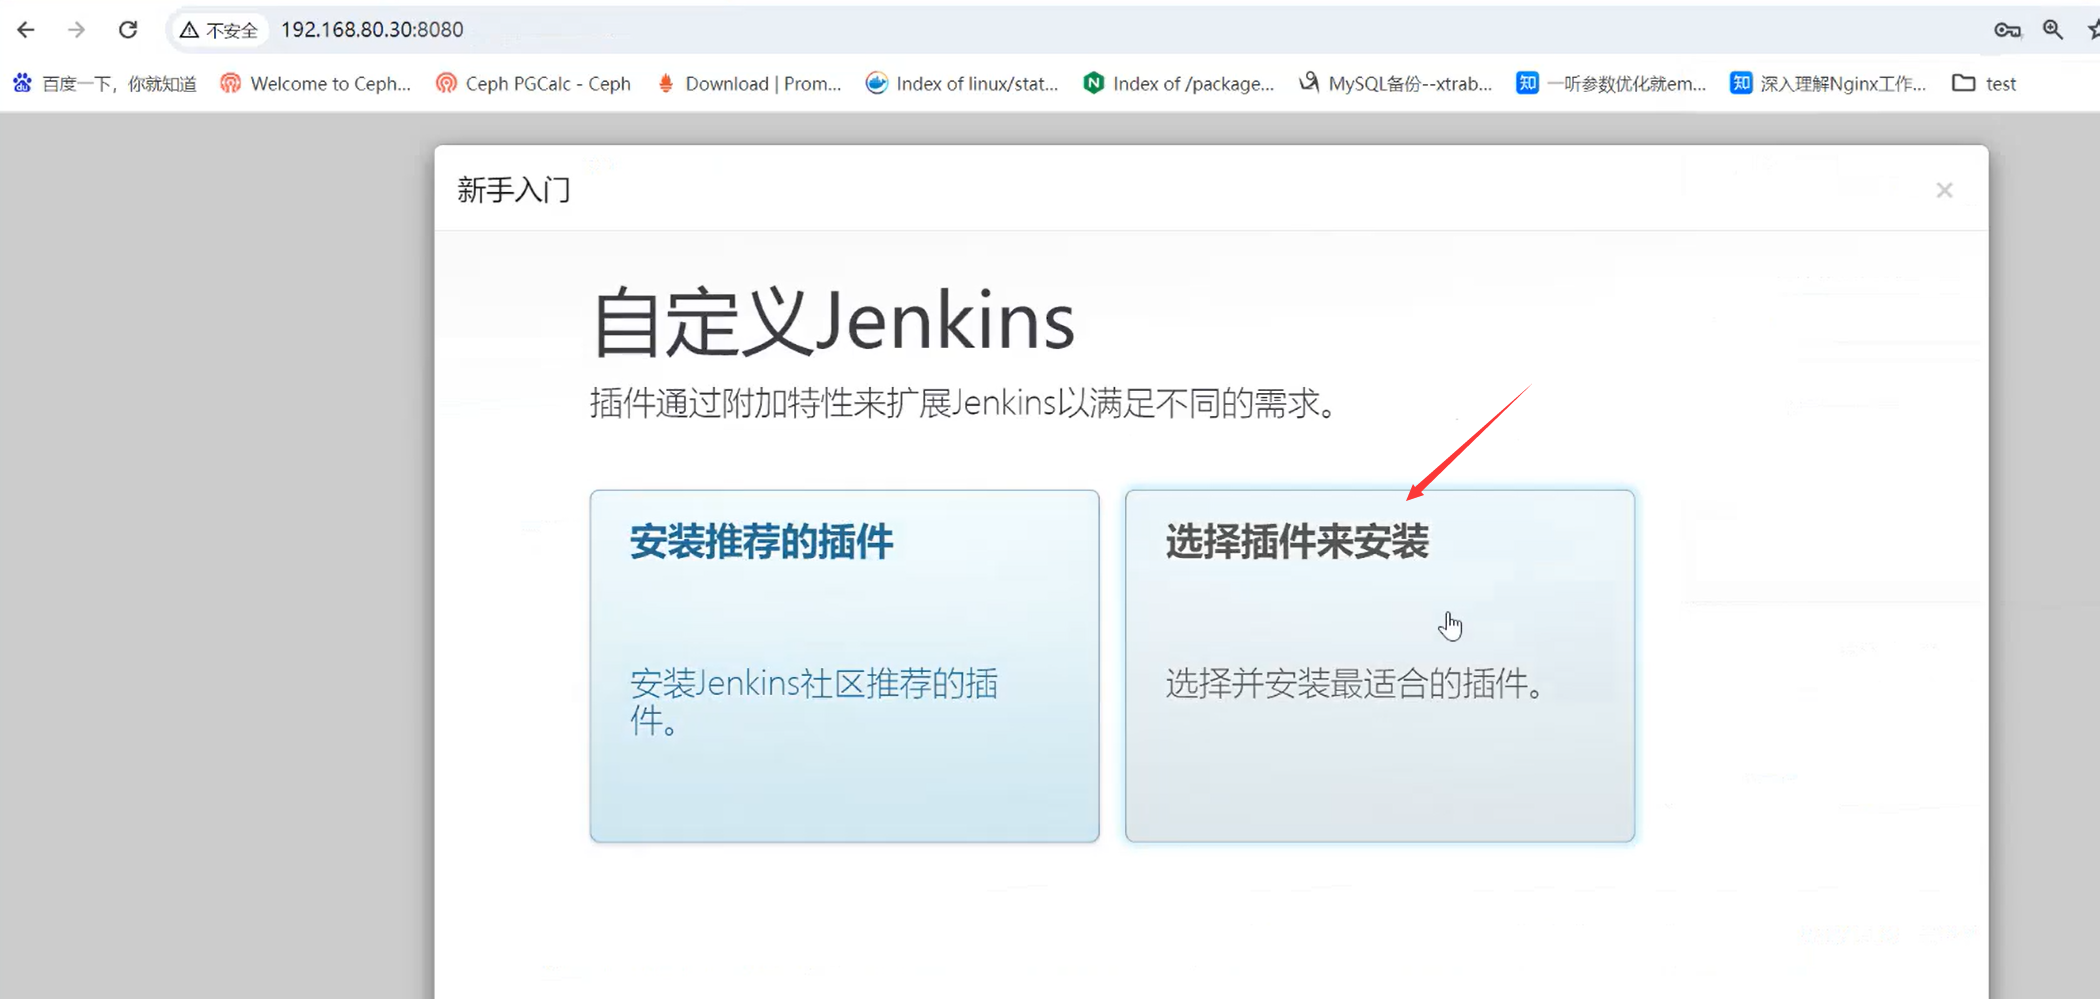Open the zoom magnifier icon in address bar
Viewport: 2100px width, 999px height.
[2053, 30]
